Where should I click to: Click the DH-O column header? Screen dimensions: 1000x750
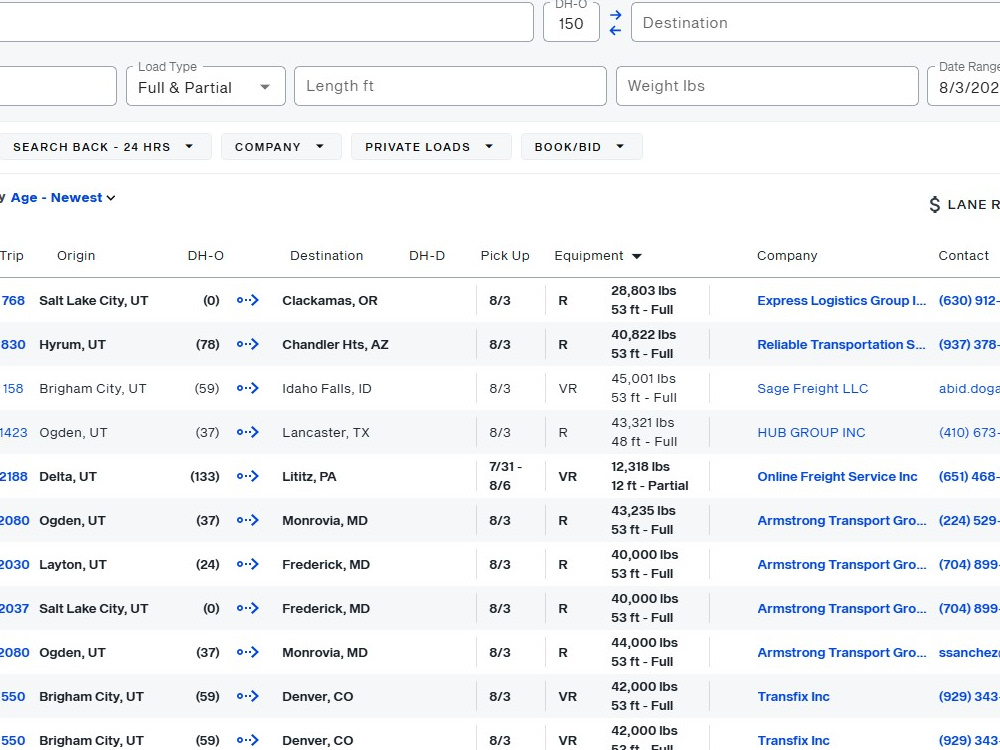pyautogui.click(x=205, y=256)
